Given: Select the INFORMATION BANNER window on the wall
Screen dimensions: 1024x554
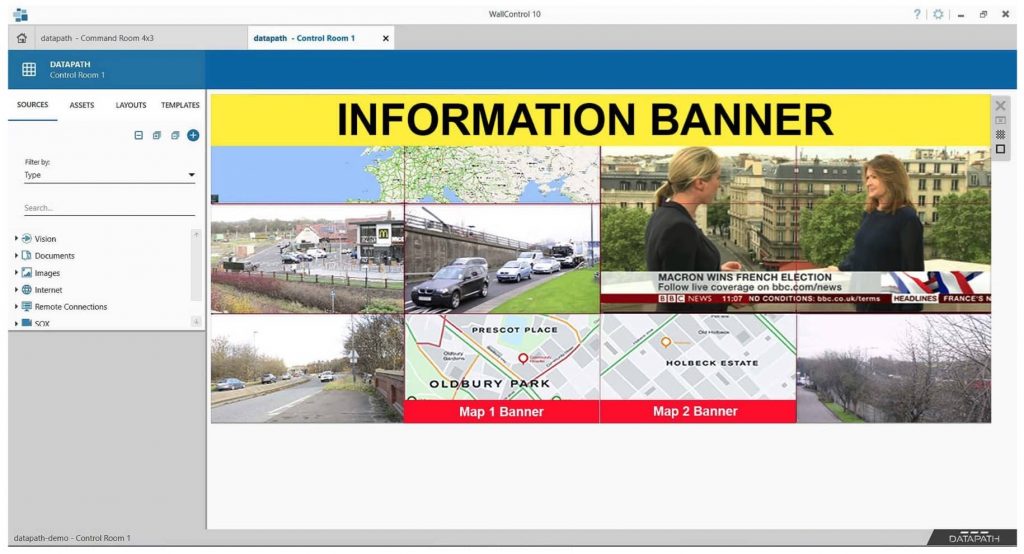Looking at the screenshot, I should click(600, 120).
